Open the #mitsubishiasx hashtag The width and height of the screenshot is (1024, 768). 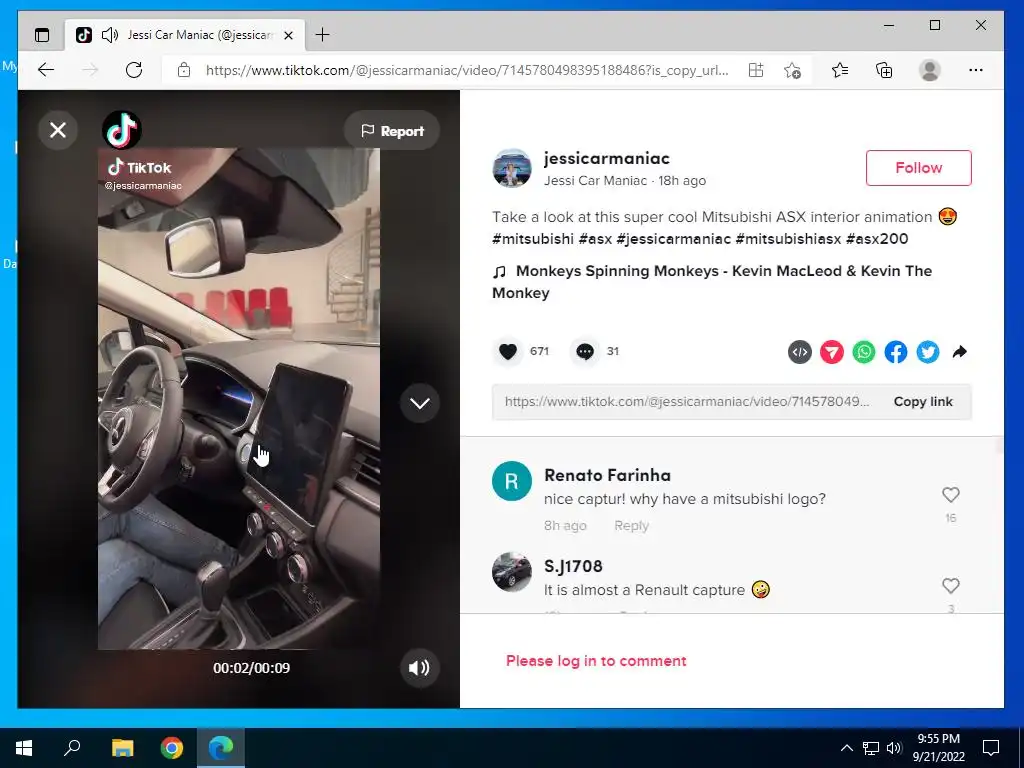pos(788,239)
